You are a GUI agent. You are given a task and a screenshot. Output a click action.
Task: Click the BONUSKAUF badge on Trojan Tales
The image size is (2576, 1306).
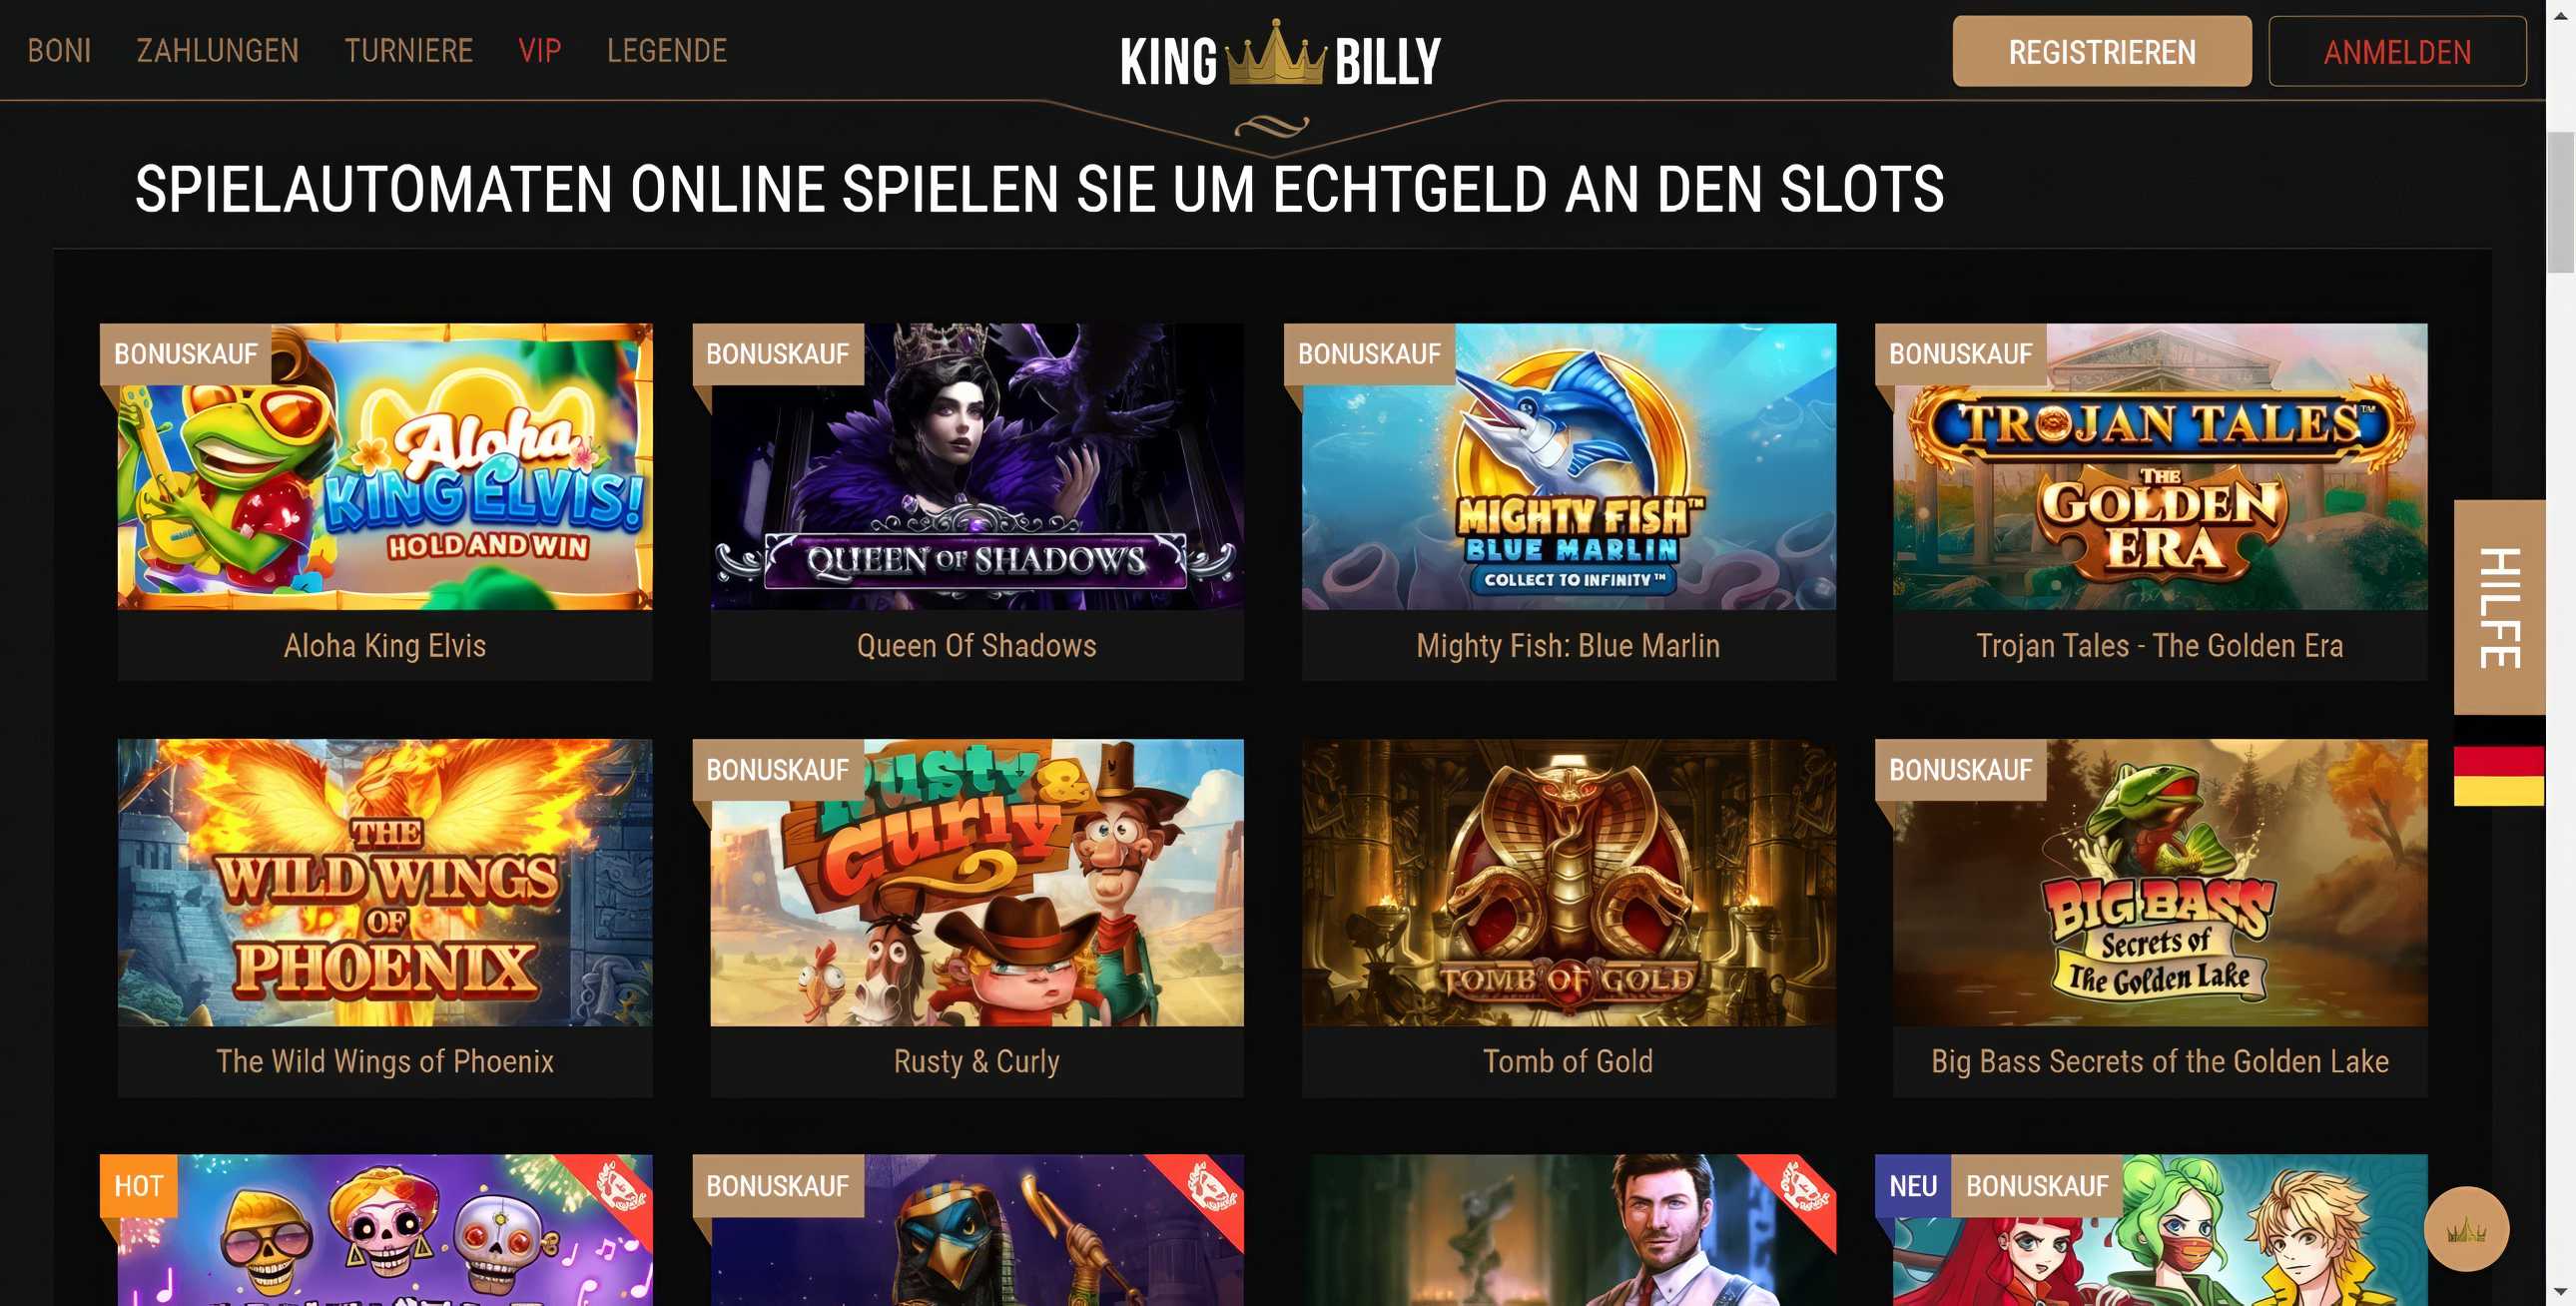1960,354
